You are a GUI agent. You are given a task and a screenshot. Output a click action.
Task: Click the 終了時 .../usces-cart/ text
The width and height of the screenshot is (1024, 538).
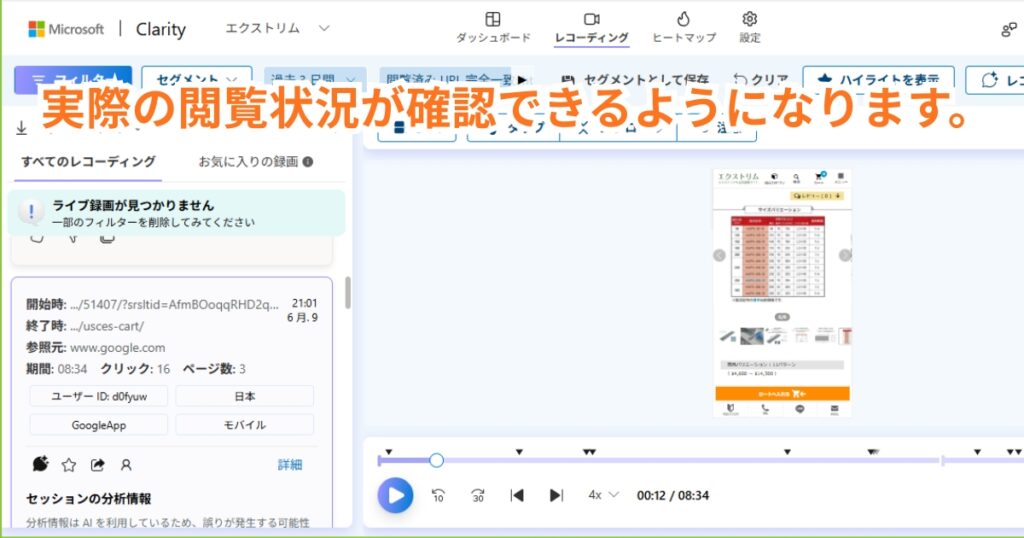click(x=107, y=326)
